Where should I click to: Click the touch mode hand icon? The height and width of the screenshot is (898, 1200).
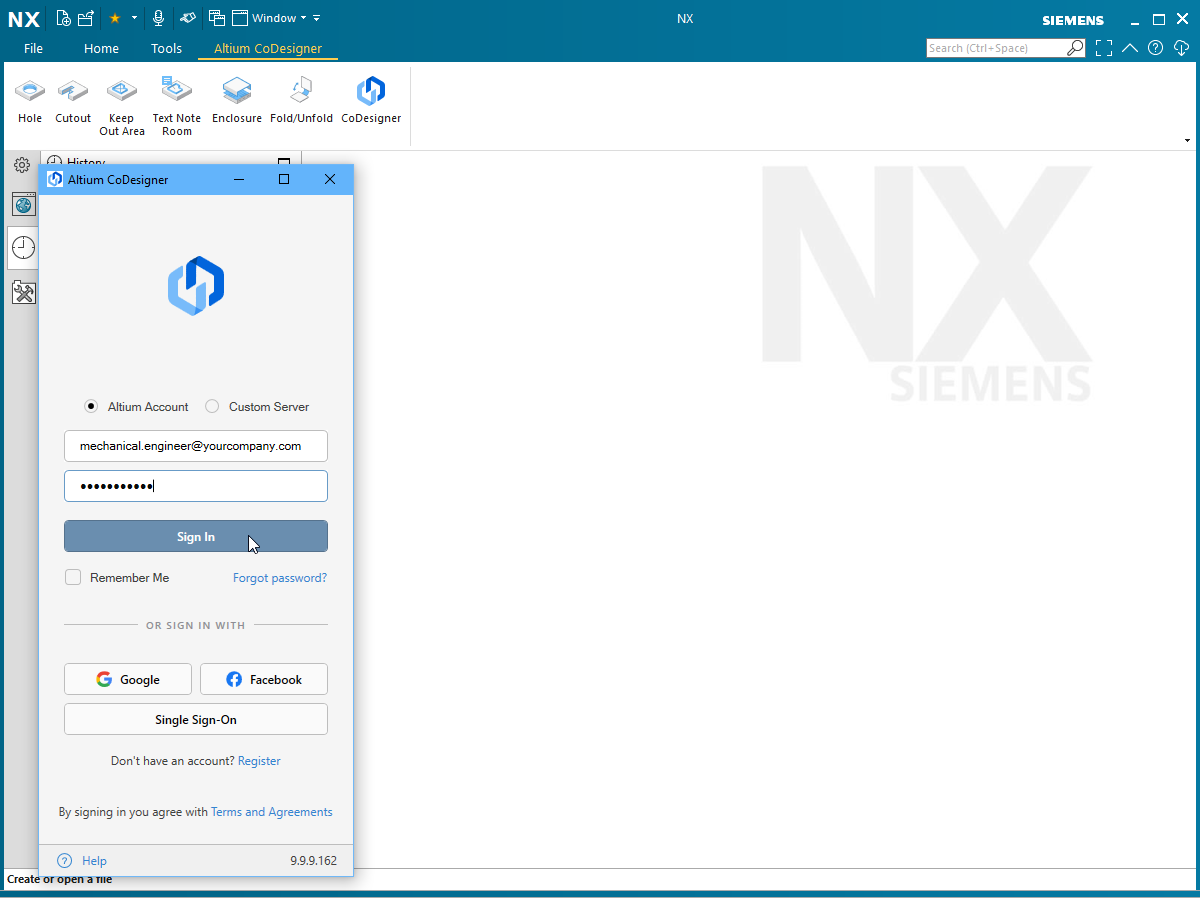pos(187,18)
